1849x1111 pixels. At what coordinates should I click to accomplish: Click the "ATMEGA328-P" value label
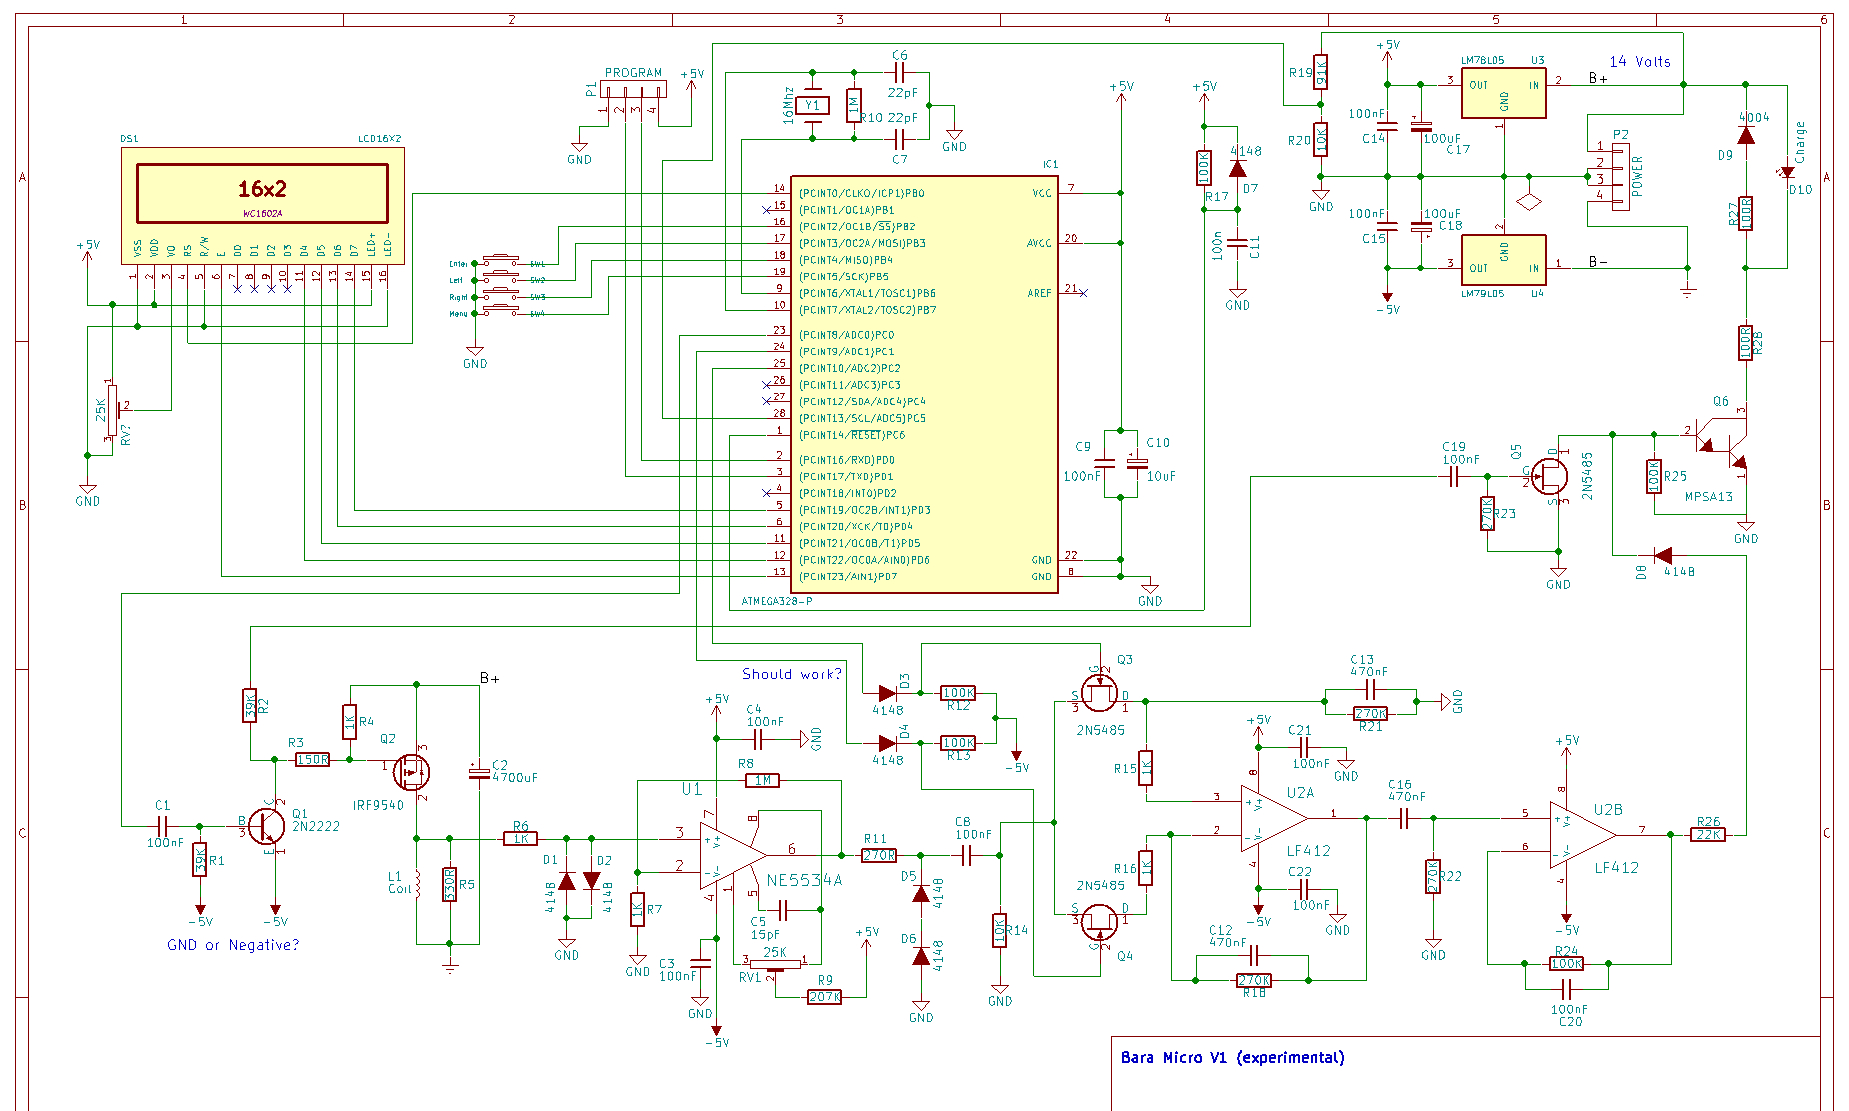click(x=777, y=602)
